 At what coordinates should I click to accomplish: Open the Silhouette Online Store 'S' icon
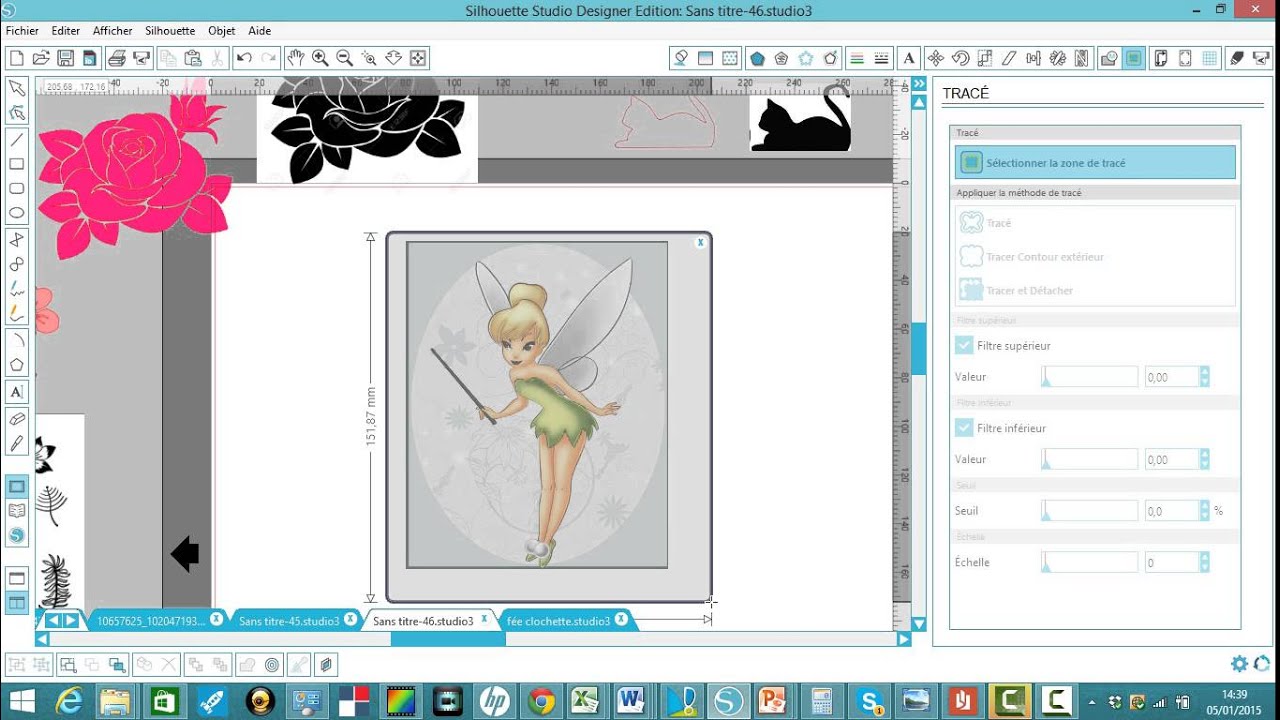tap(17, 535)
